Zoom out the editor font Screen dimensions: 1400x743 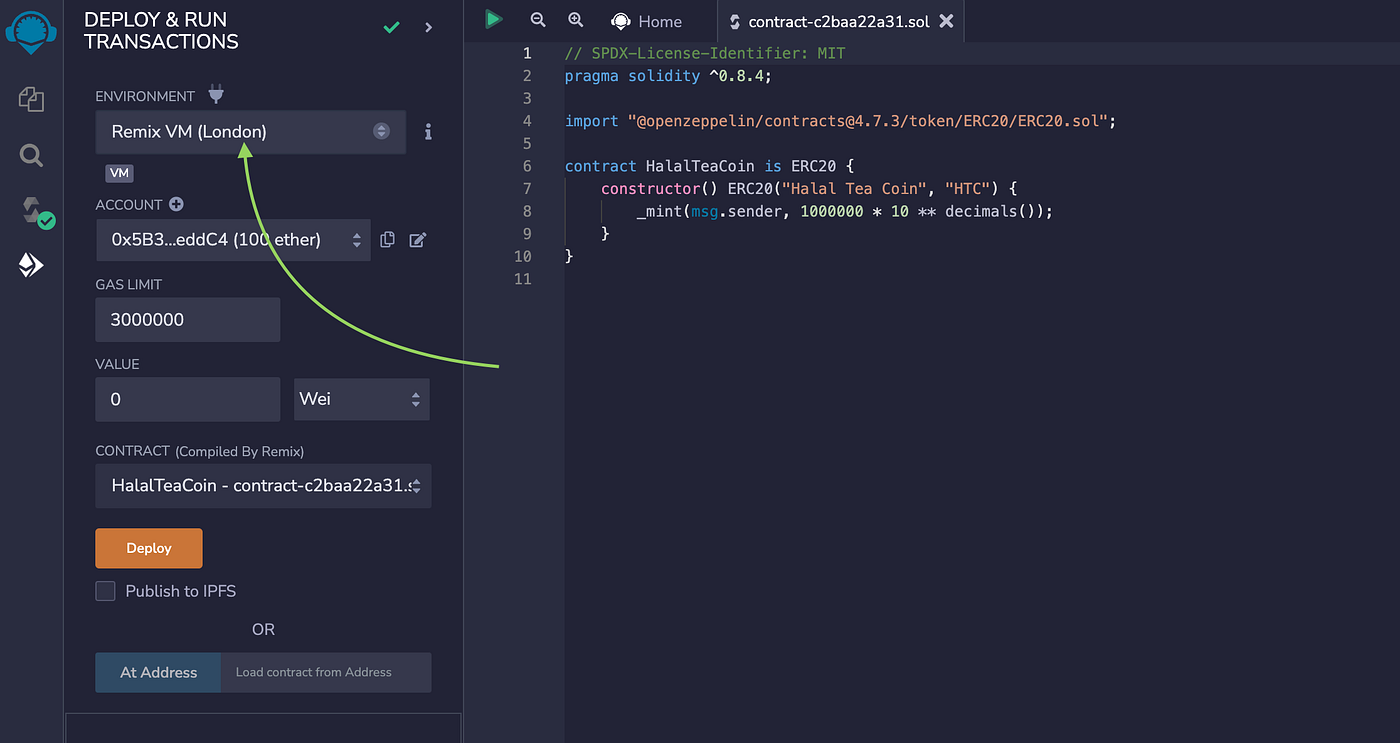[538, 20]
